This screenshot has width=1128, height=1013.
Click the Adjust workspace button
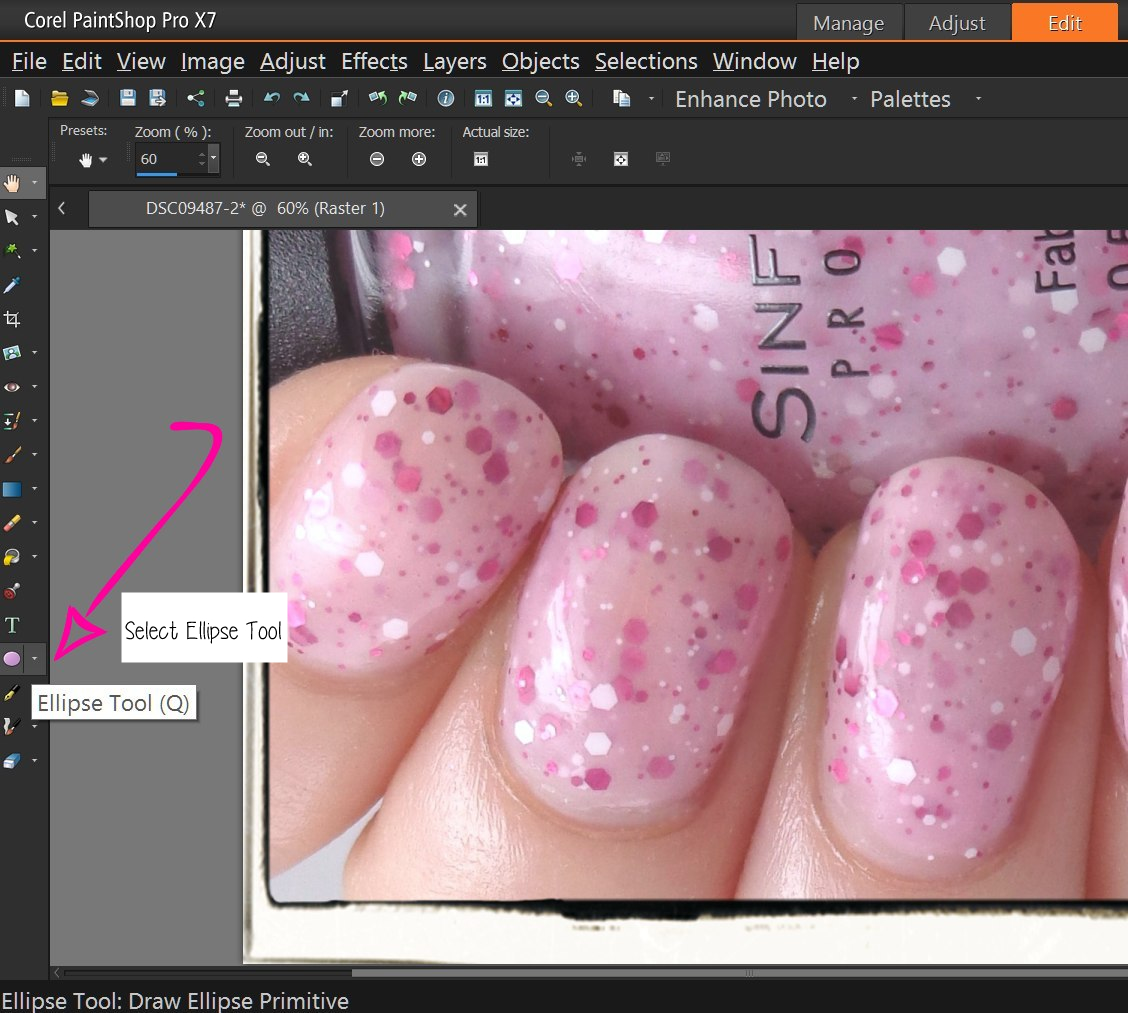957,21
